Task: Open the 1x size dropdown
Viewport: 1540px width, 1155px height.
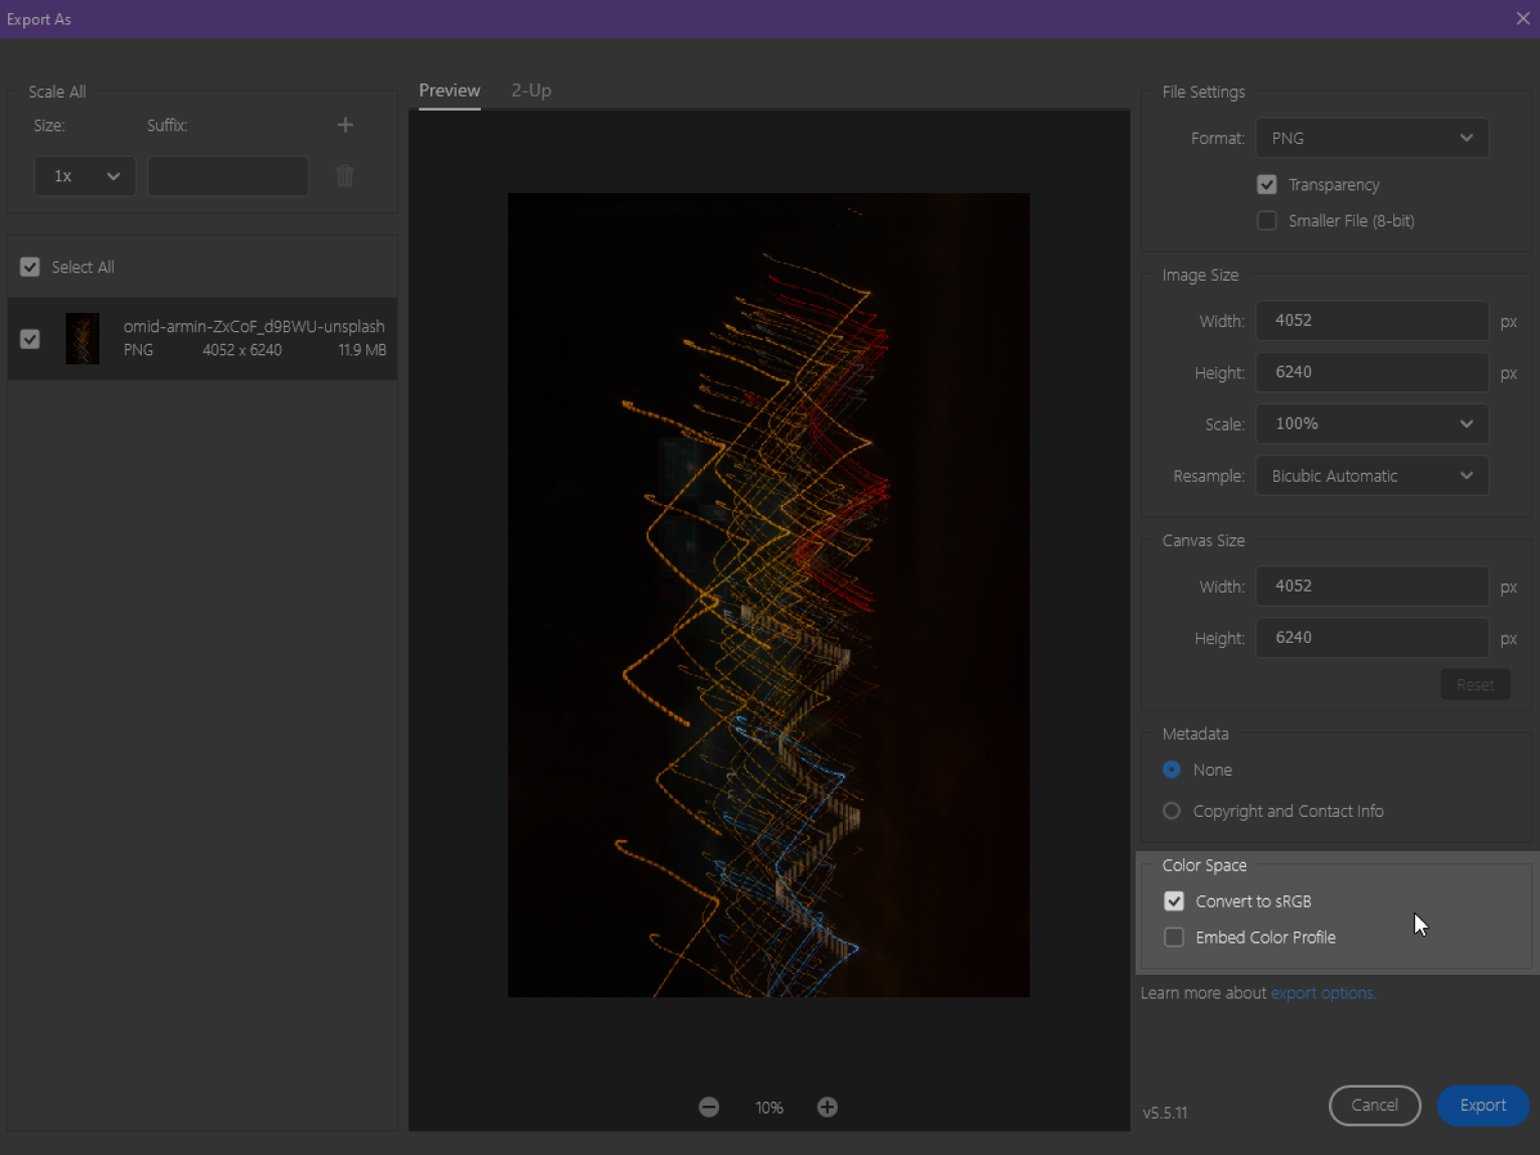Action: click(x=84, y=177)
